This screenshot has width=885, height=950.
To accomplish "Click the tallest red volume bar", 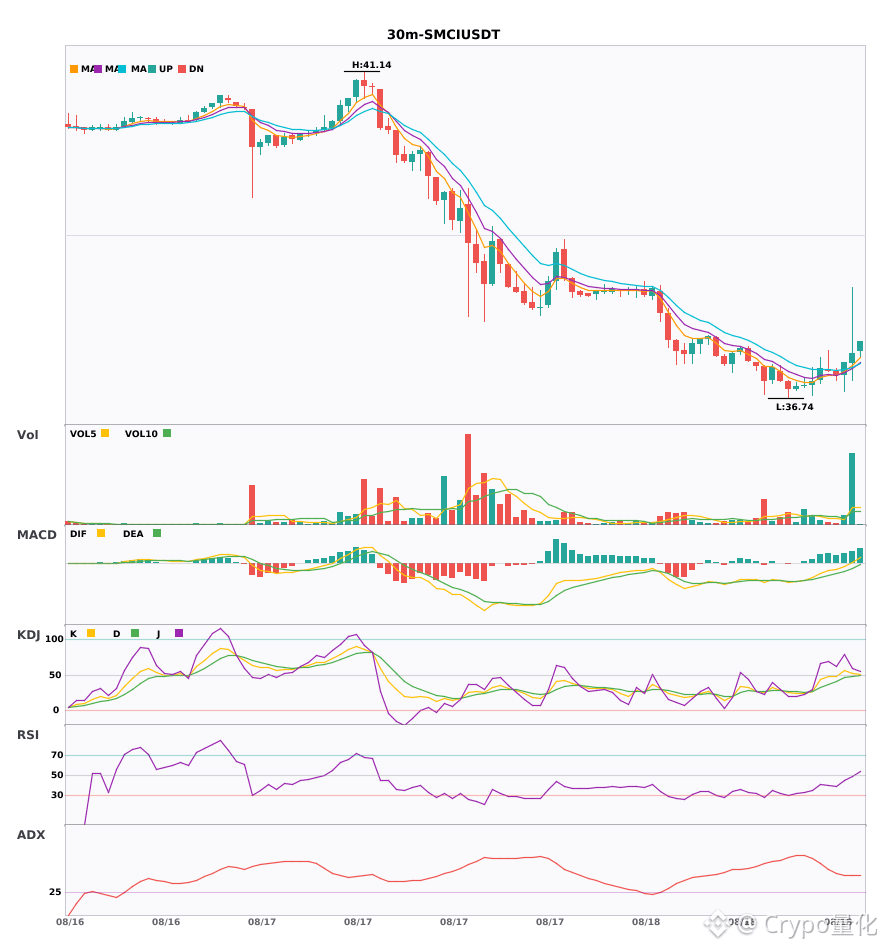I will [468, 479].
